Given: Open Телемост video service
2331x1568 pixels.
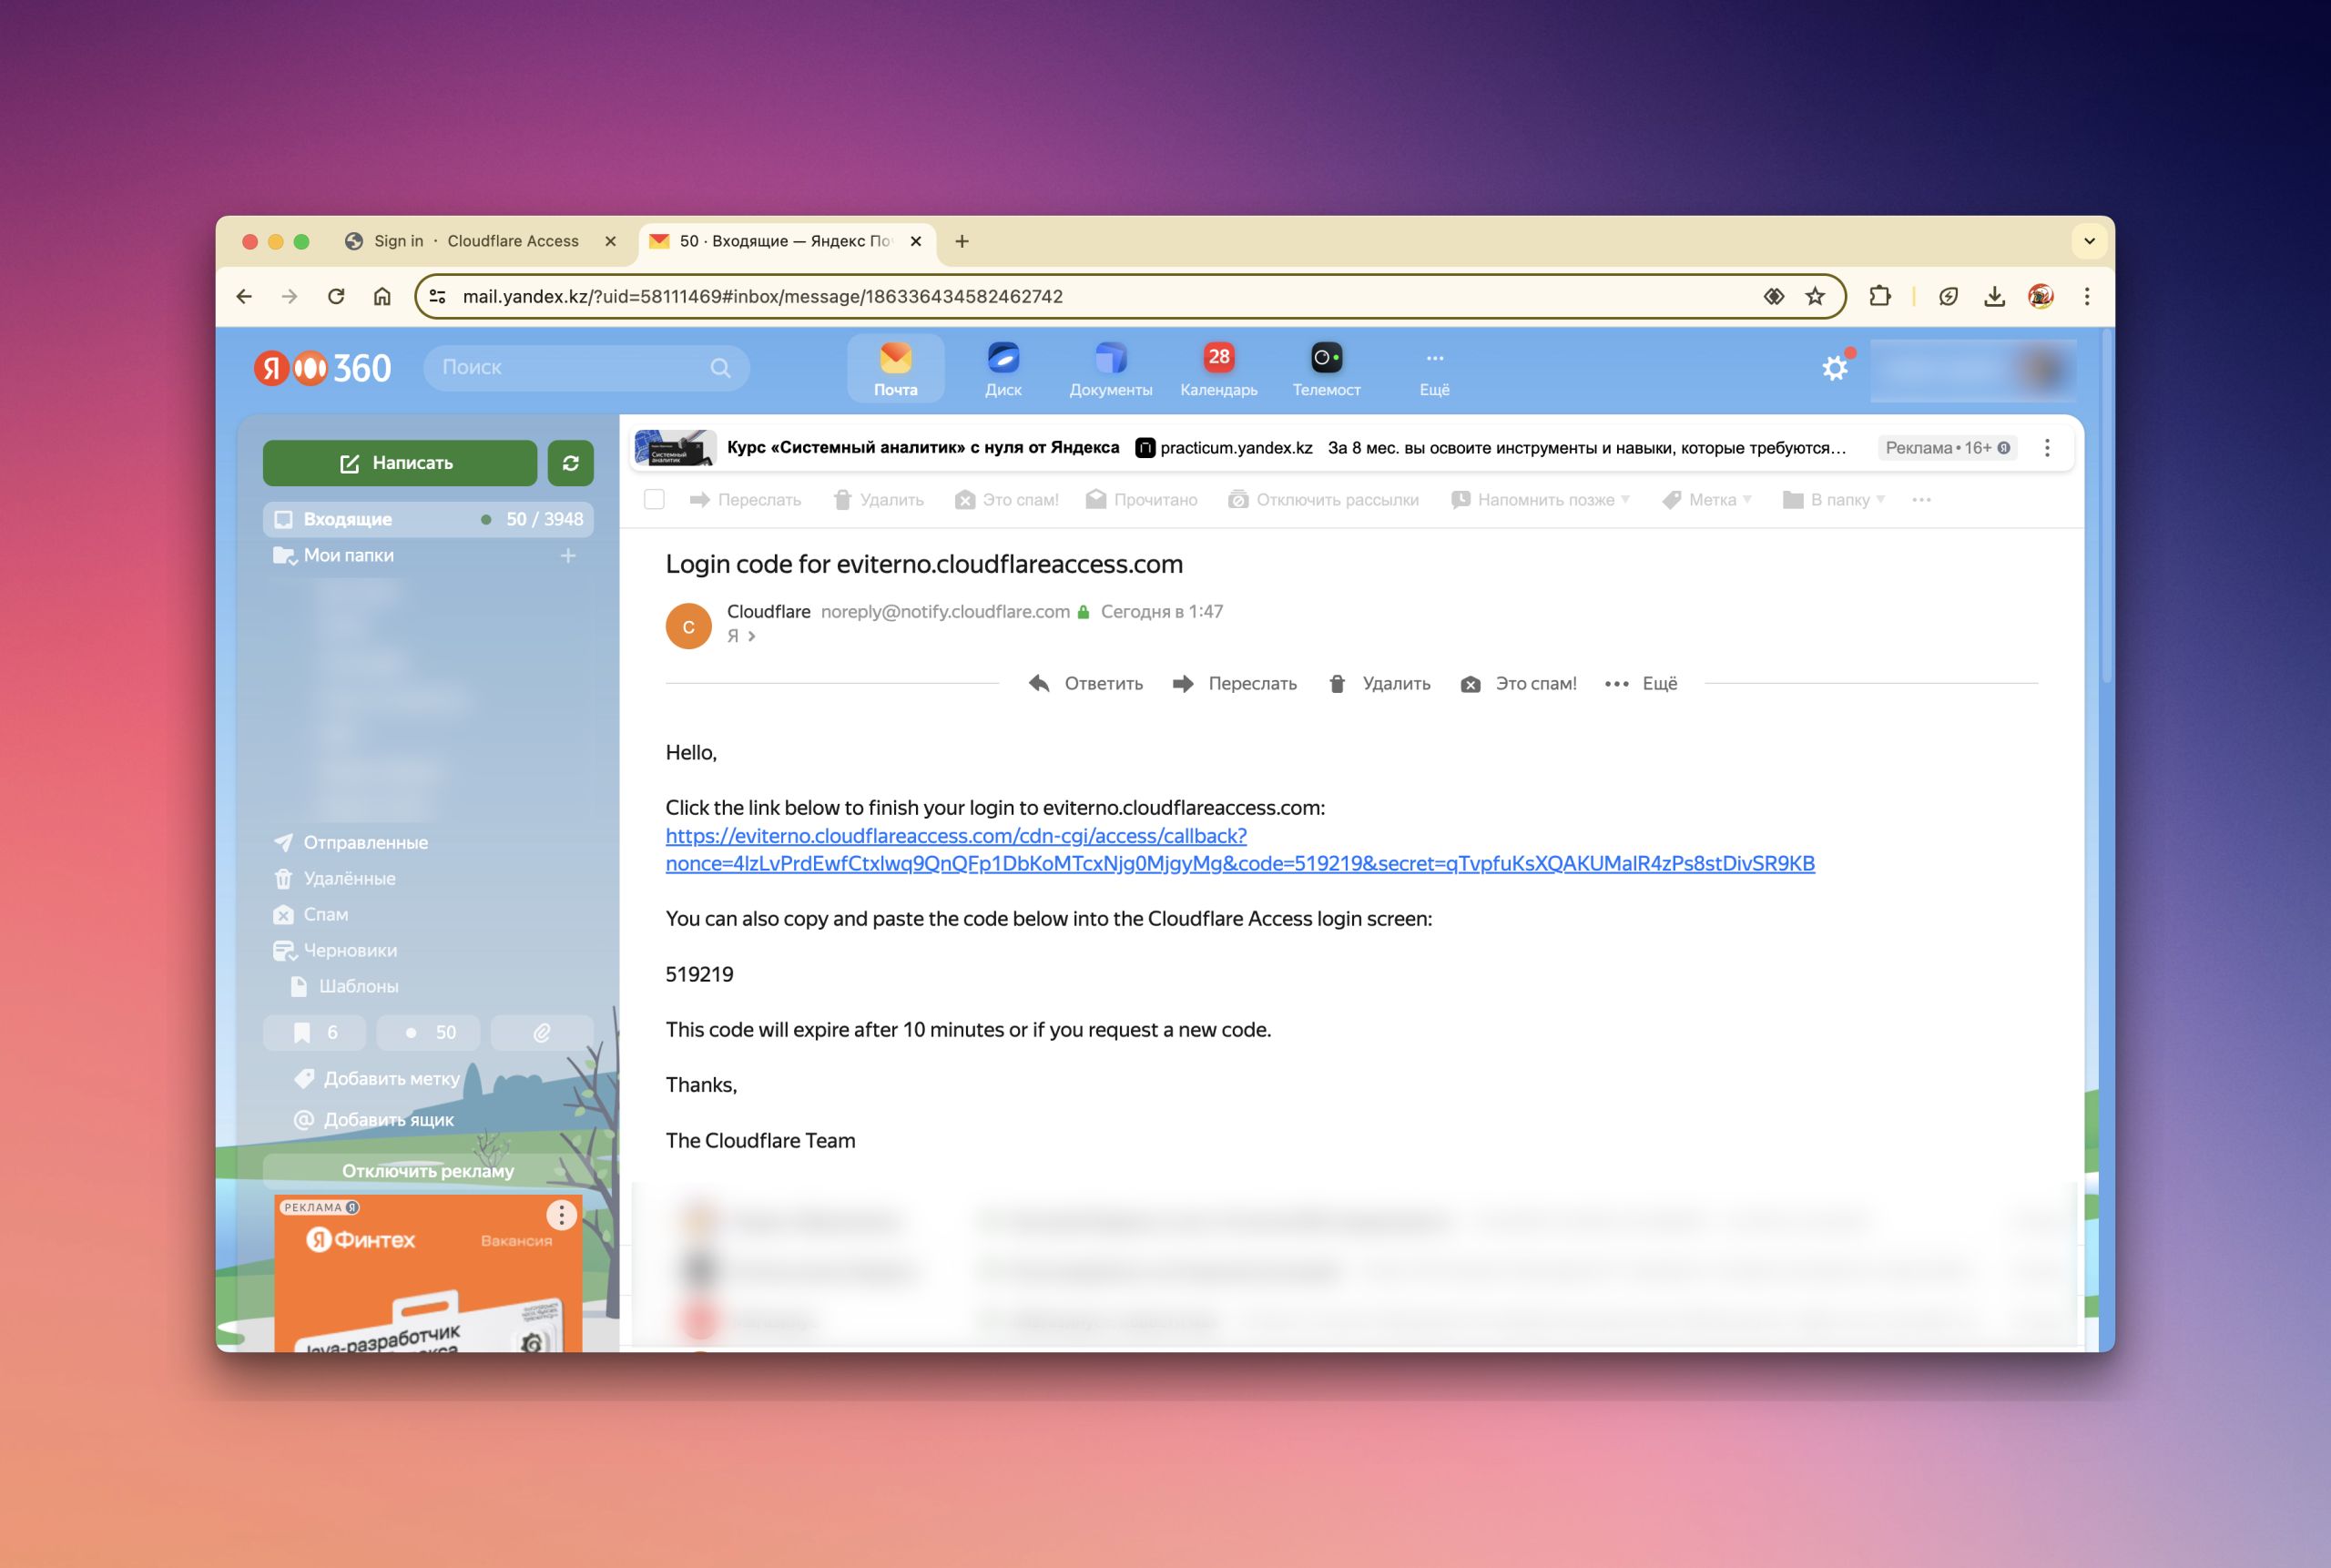Looking at the screenshot, I should [1326, 369].
